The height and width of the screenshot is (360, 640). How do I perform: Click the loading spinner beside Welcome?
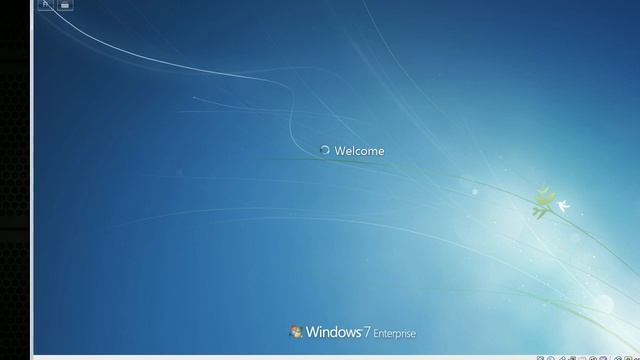coord(325,150)
